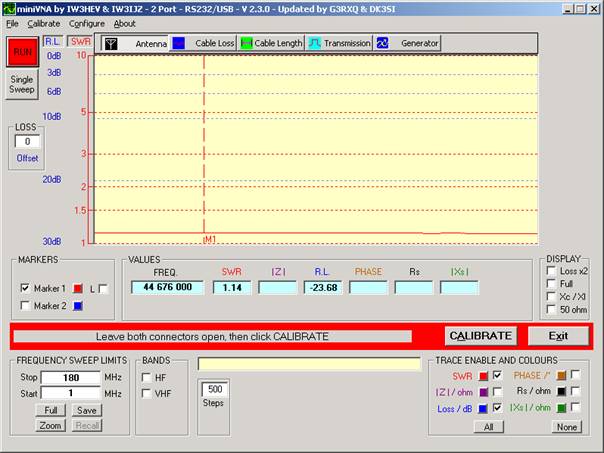Click the CALIBRATE button
This screenshot has width=604, height=453.
coord(480,336)
